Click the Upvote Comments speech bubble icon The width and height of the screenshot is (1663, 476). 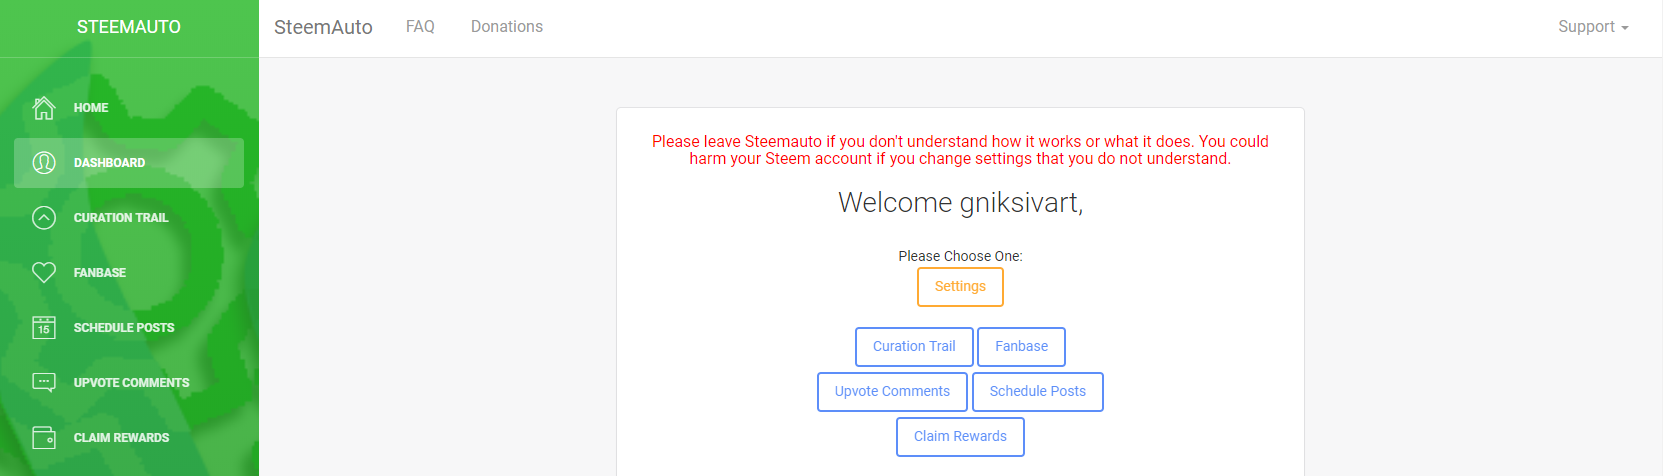44,382
